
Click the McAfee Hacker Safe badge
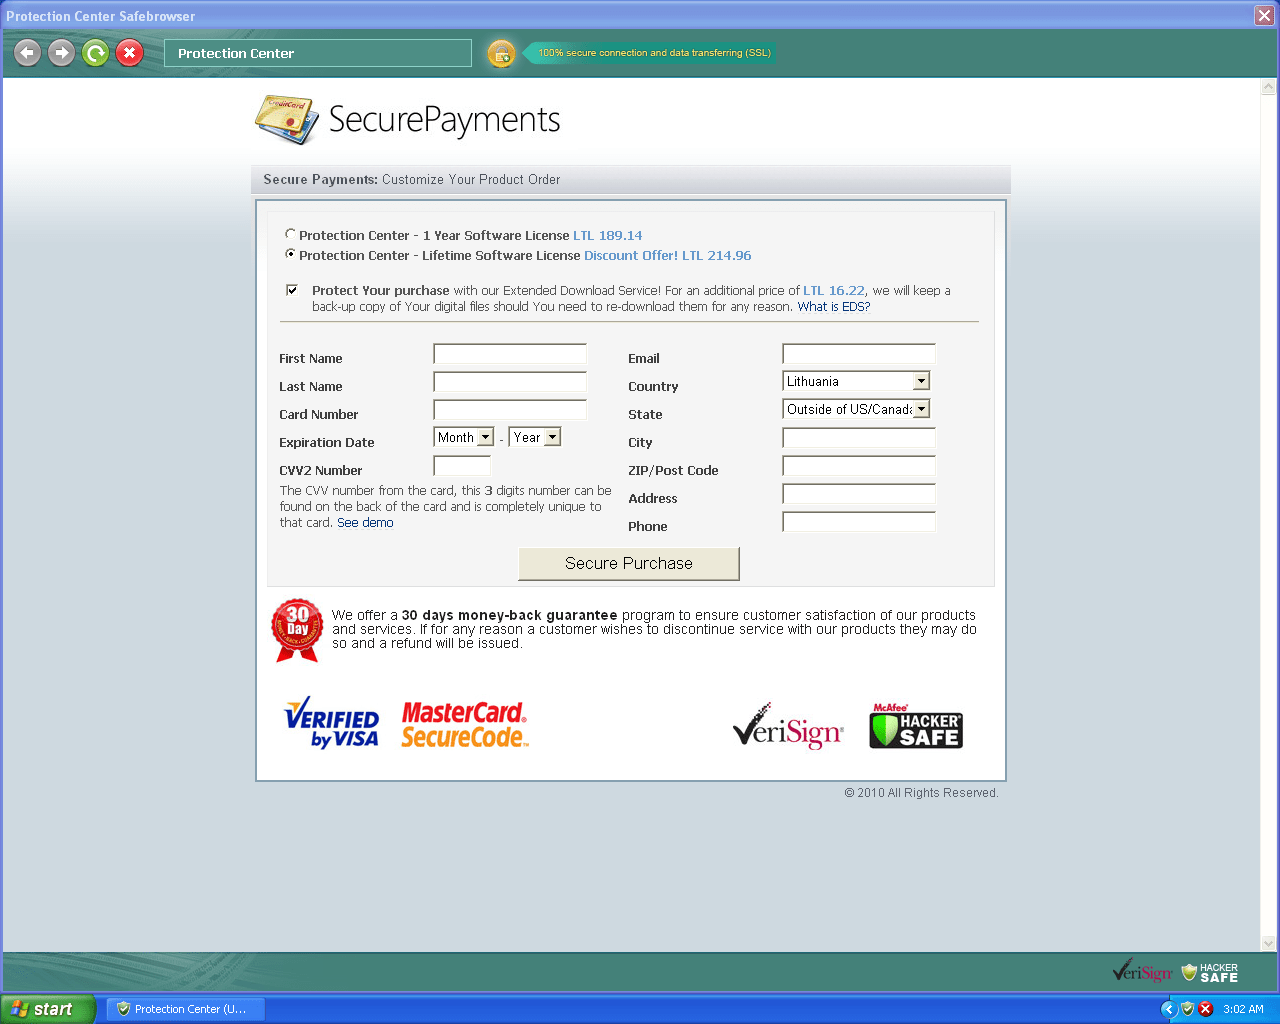pos(915,727)
